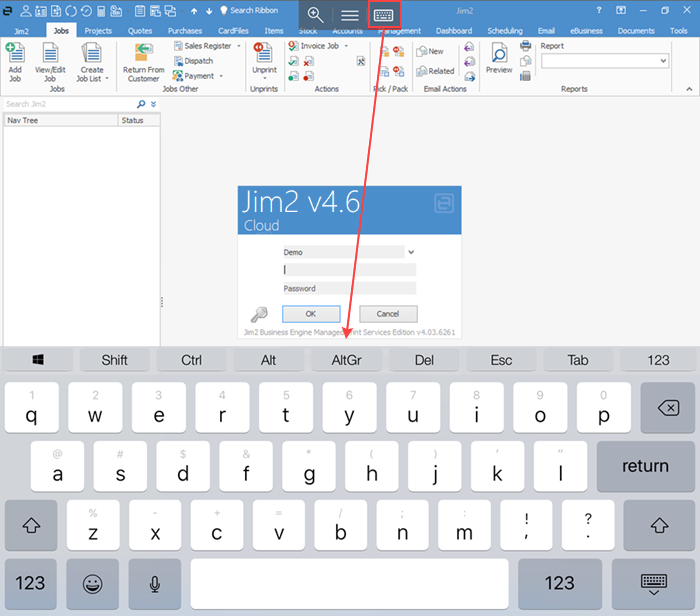The height and width of the screenshot is (616, 700).
Task: Open the Dispatch tool
Action: click(x=194, y=61)
